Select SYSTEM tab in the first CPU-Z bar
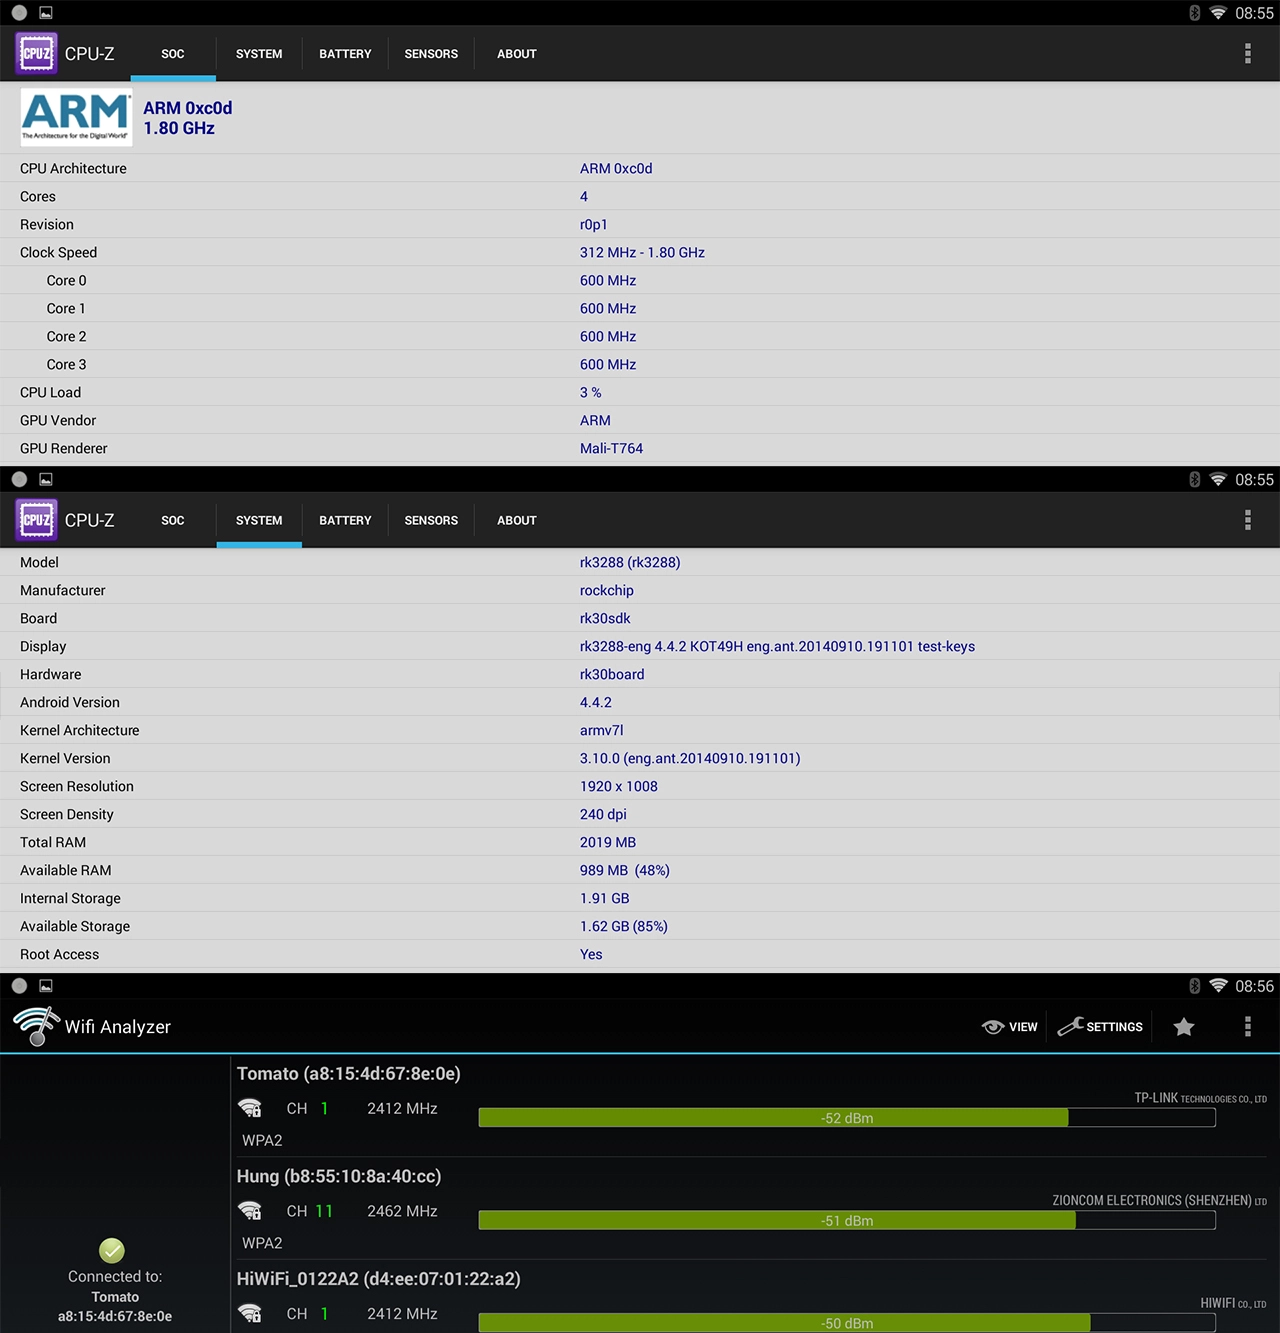The width and height of the screenshot is (1280, 1333). pyautogui.click(x=259, y=54)
